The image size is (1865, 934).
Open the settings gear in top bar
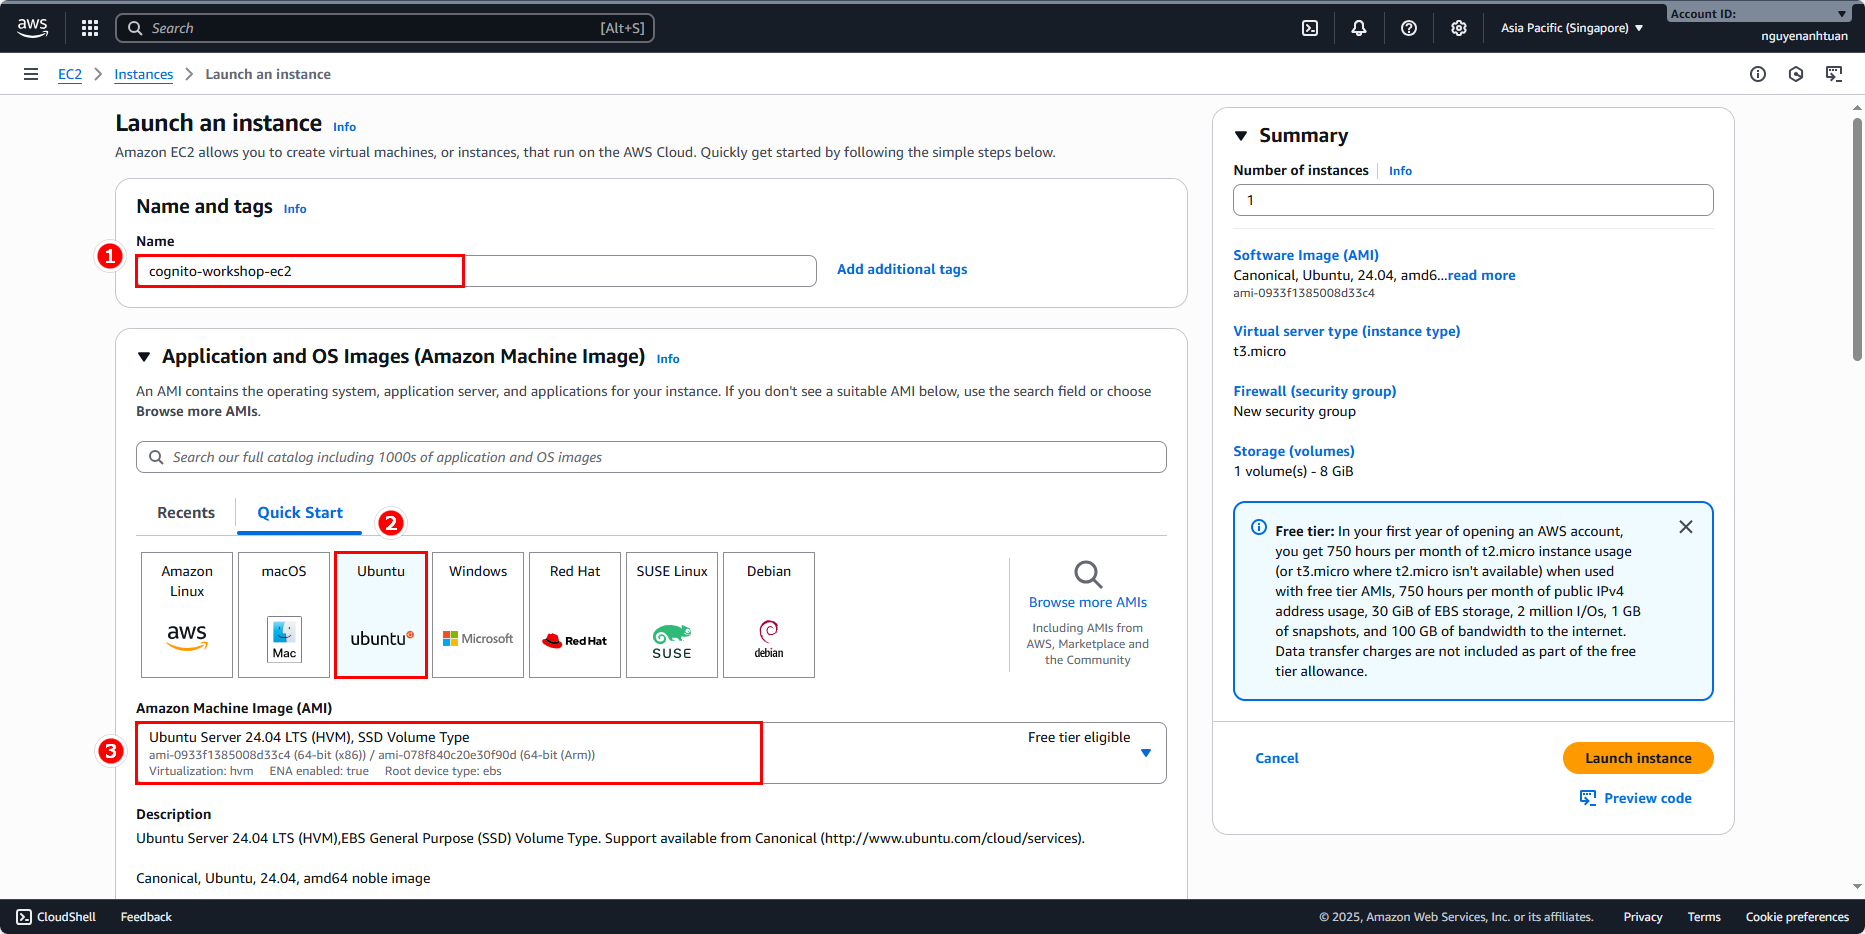click(x=1459, y=28)
